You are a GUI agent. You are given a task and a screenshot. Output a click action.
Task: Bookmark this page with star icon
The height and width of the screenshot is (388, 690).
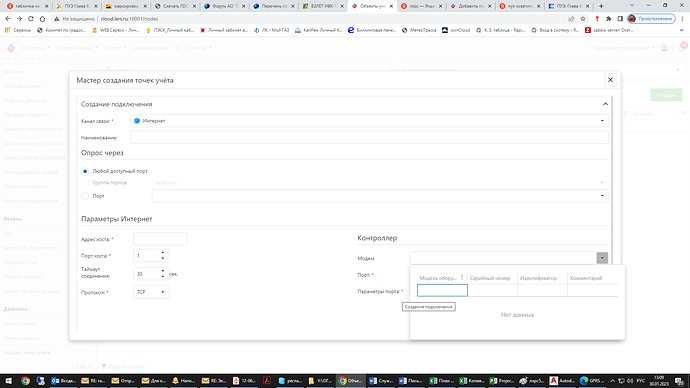pyautogui.click(x=583, y=19)
